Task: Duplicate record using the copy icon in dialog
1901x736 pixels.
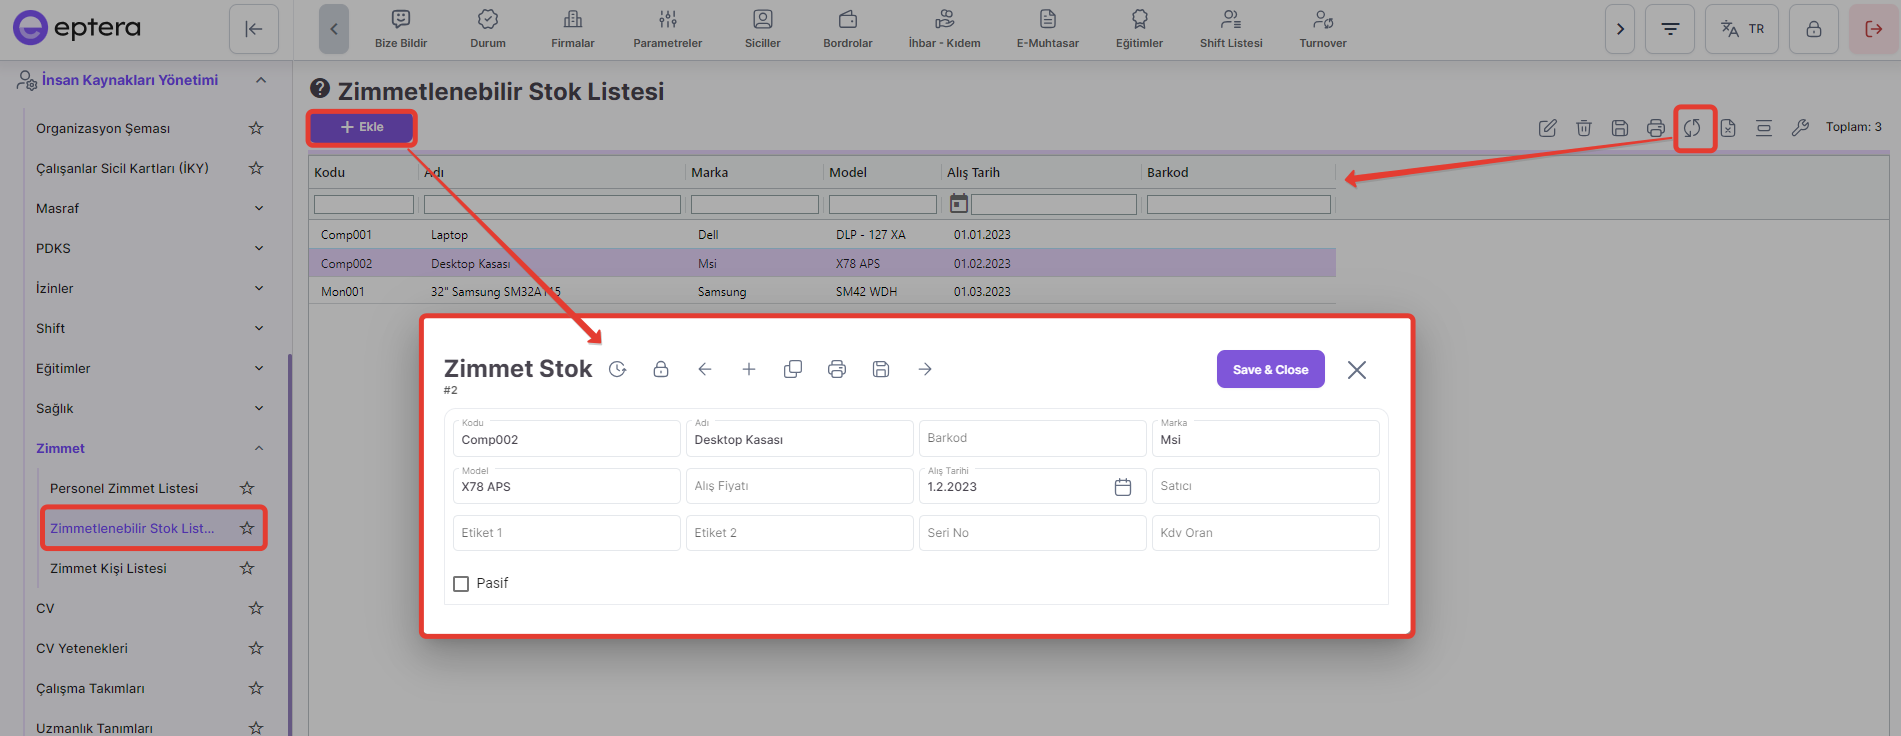Action: [793, 369]
